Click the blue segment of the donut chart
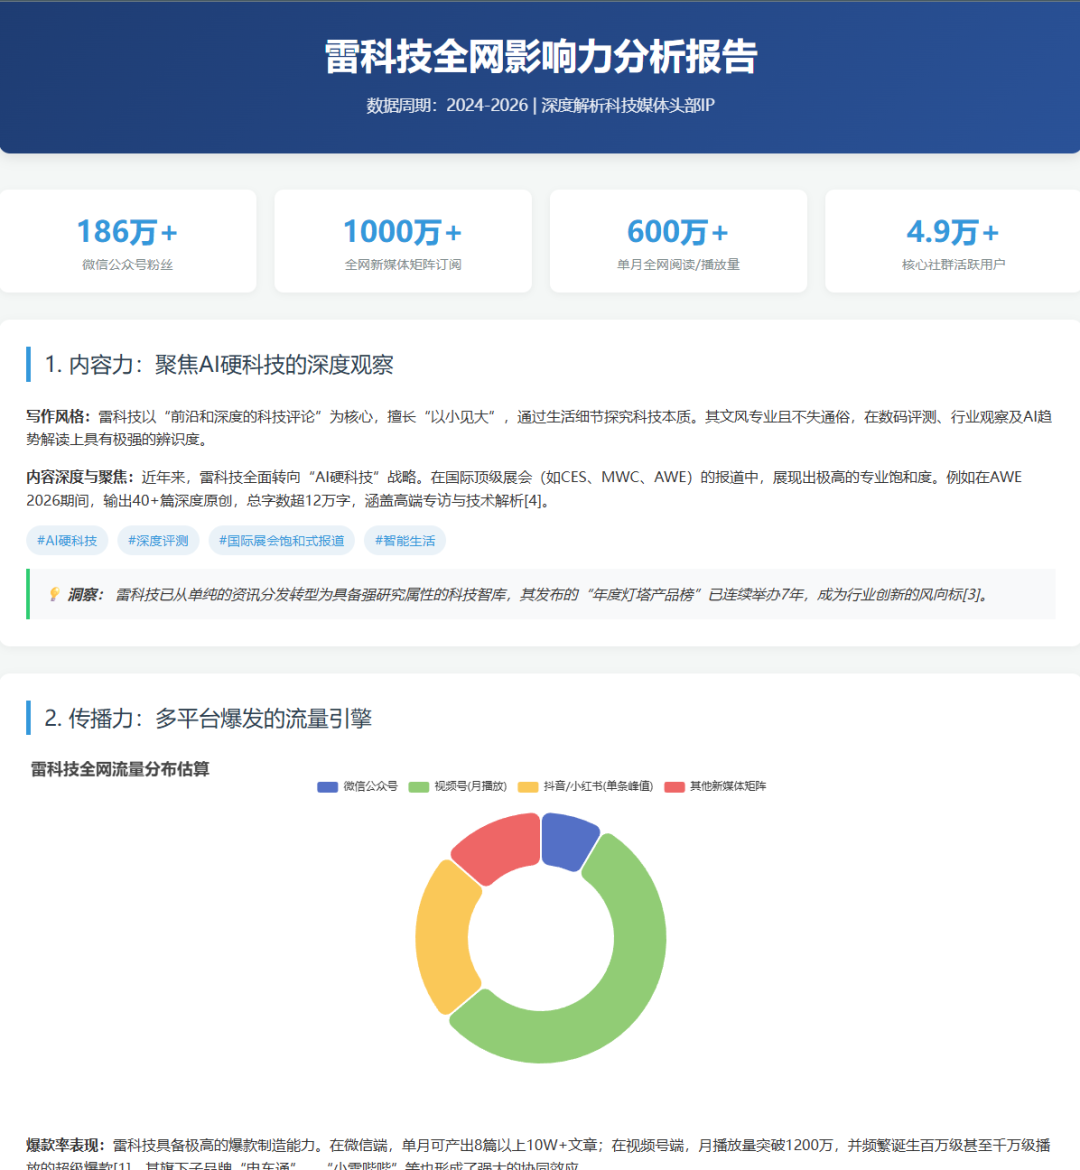The image size is (1080, 1170). (x=567, y=839)
